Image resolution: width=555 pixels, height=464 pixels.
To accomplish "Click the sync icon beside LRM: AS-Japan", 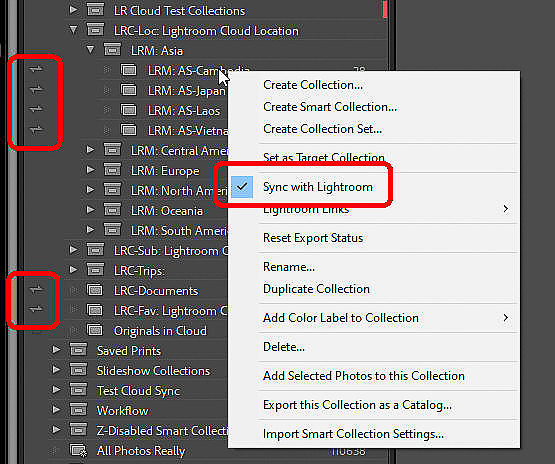I will 36,89.
